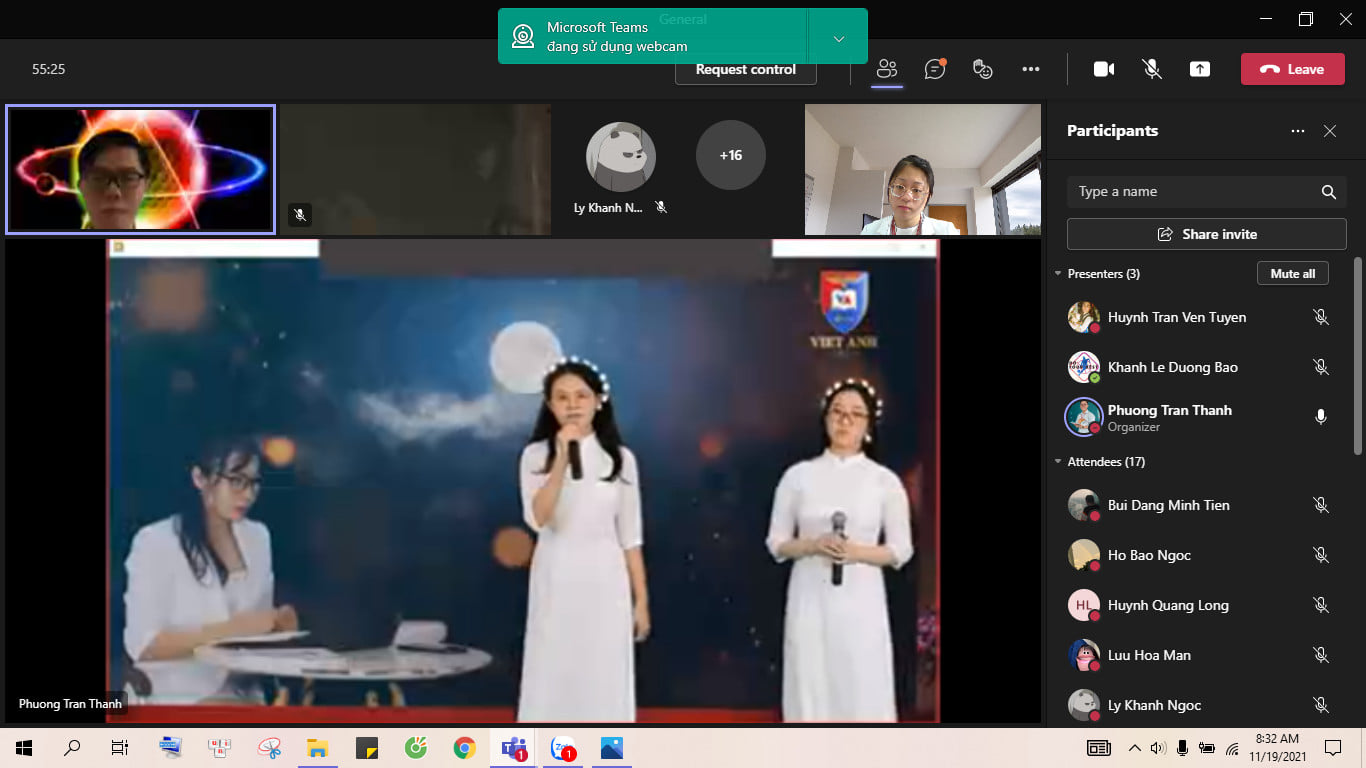Click avatar of Luu Hoa Man

[x=1083, y=655]
